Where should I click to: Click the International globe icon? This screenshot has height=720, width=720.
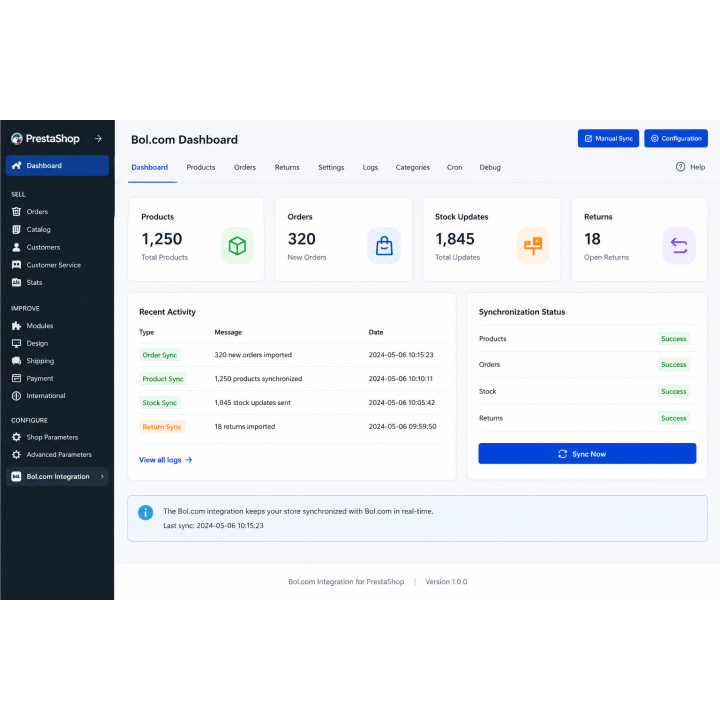(x=16, y=396)
